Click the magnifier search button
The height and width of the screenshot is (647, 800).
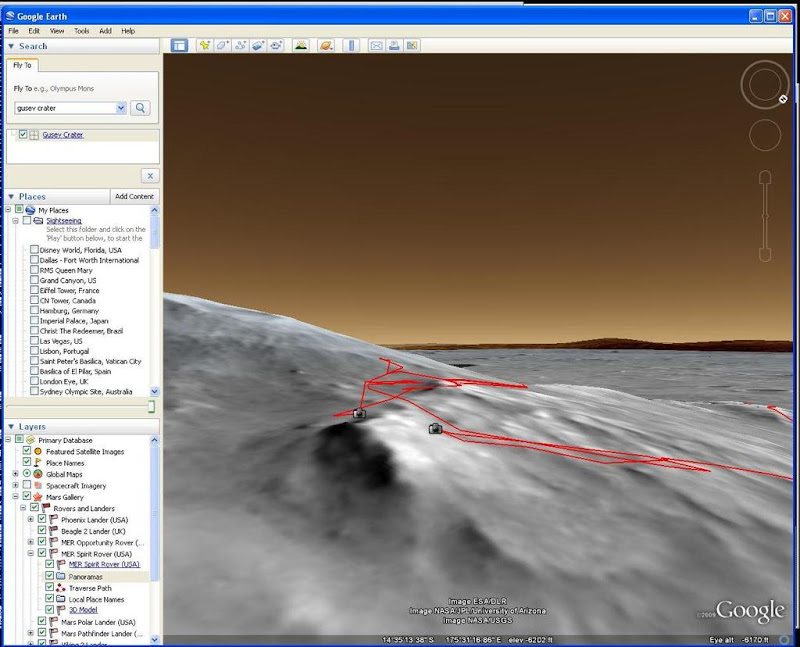[x=141, y=108]
